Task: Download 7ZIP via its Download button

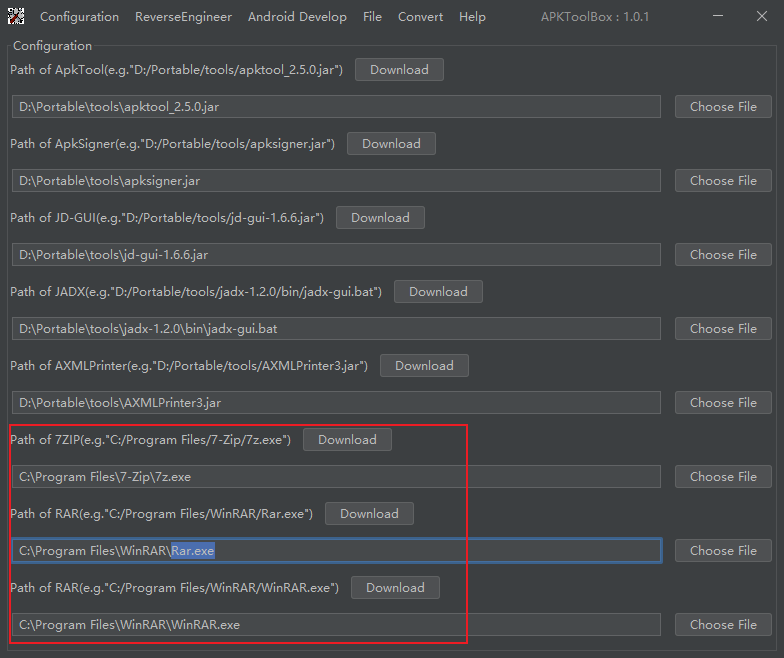Action: (x=347, y=440)
